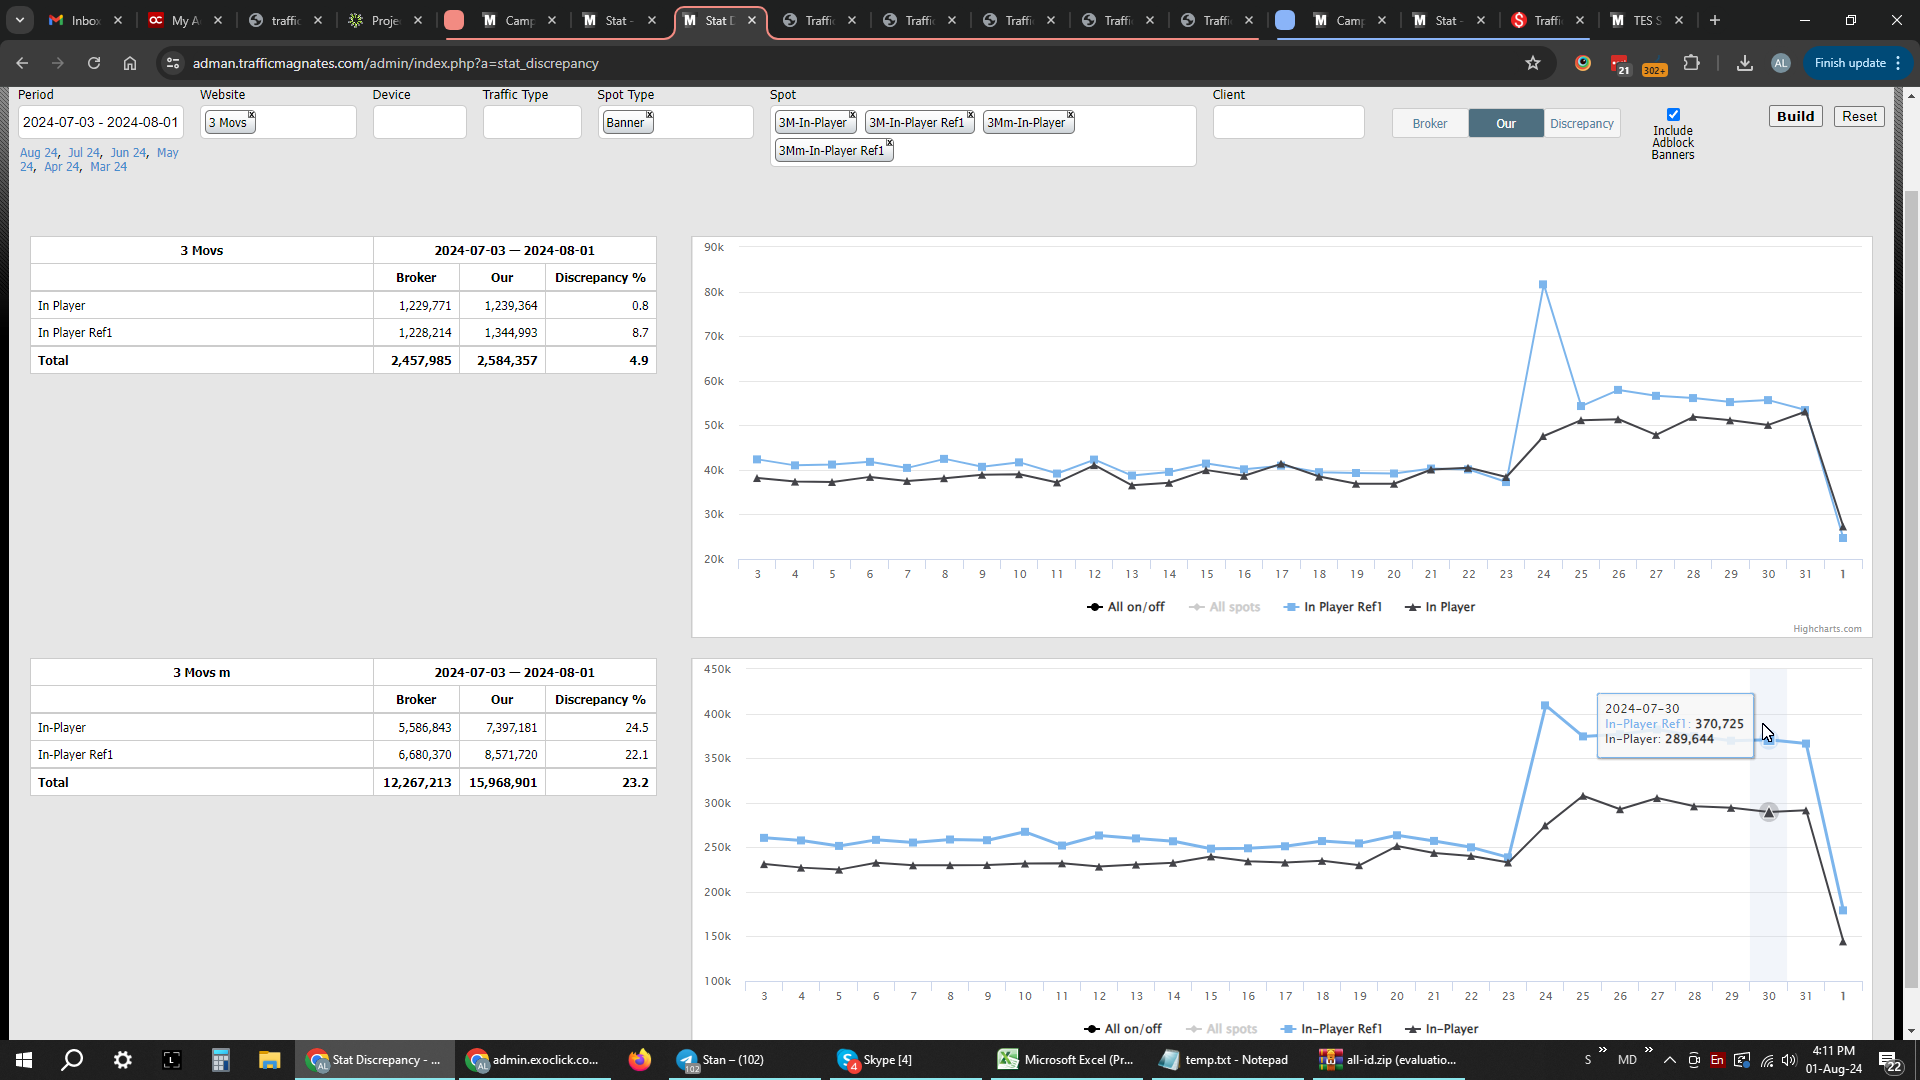The height and width of the screenshot is (1080, 1920).
Task: Open the Traffic Type filter dropdown
Action: 531,122
